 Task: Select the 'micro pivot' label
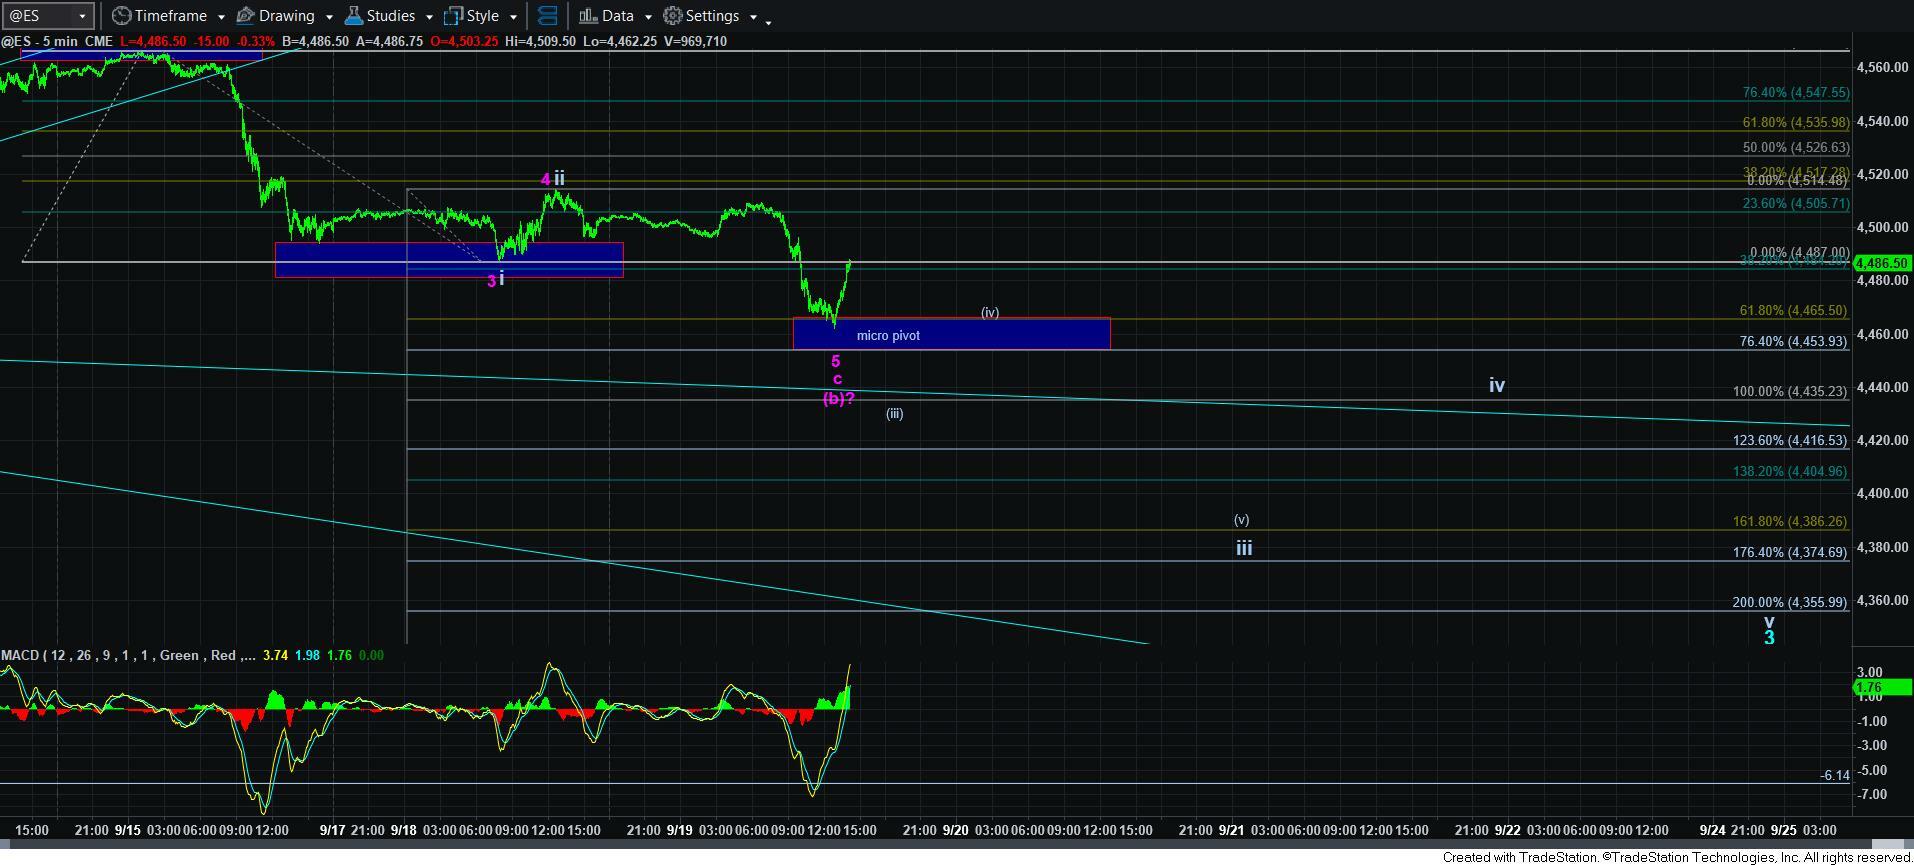tap(888, 335)
